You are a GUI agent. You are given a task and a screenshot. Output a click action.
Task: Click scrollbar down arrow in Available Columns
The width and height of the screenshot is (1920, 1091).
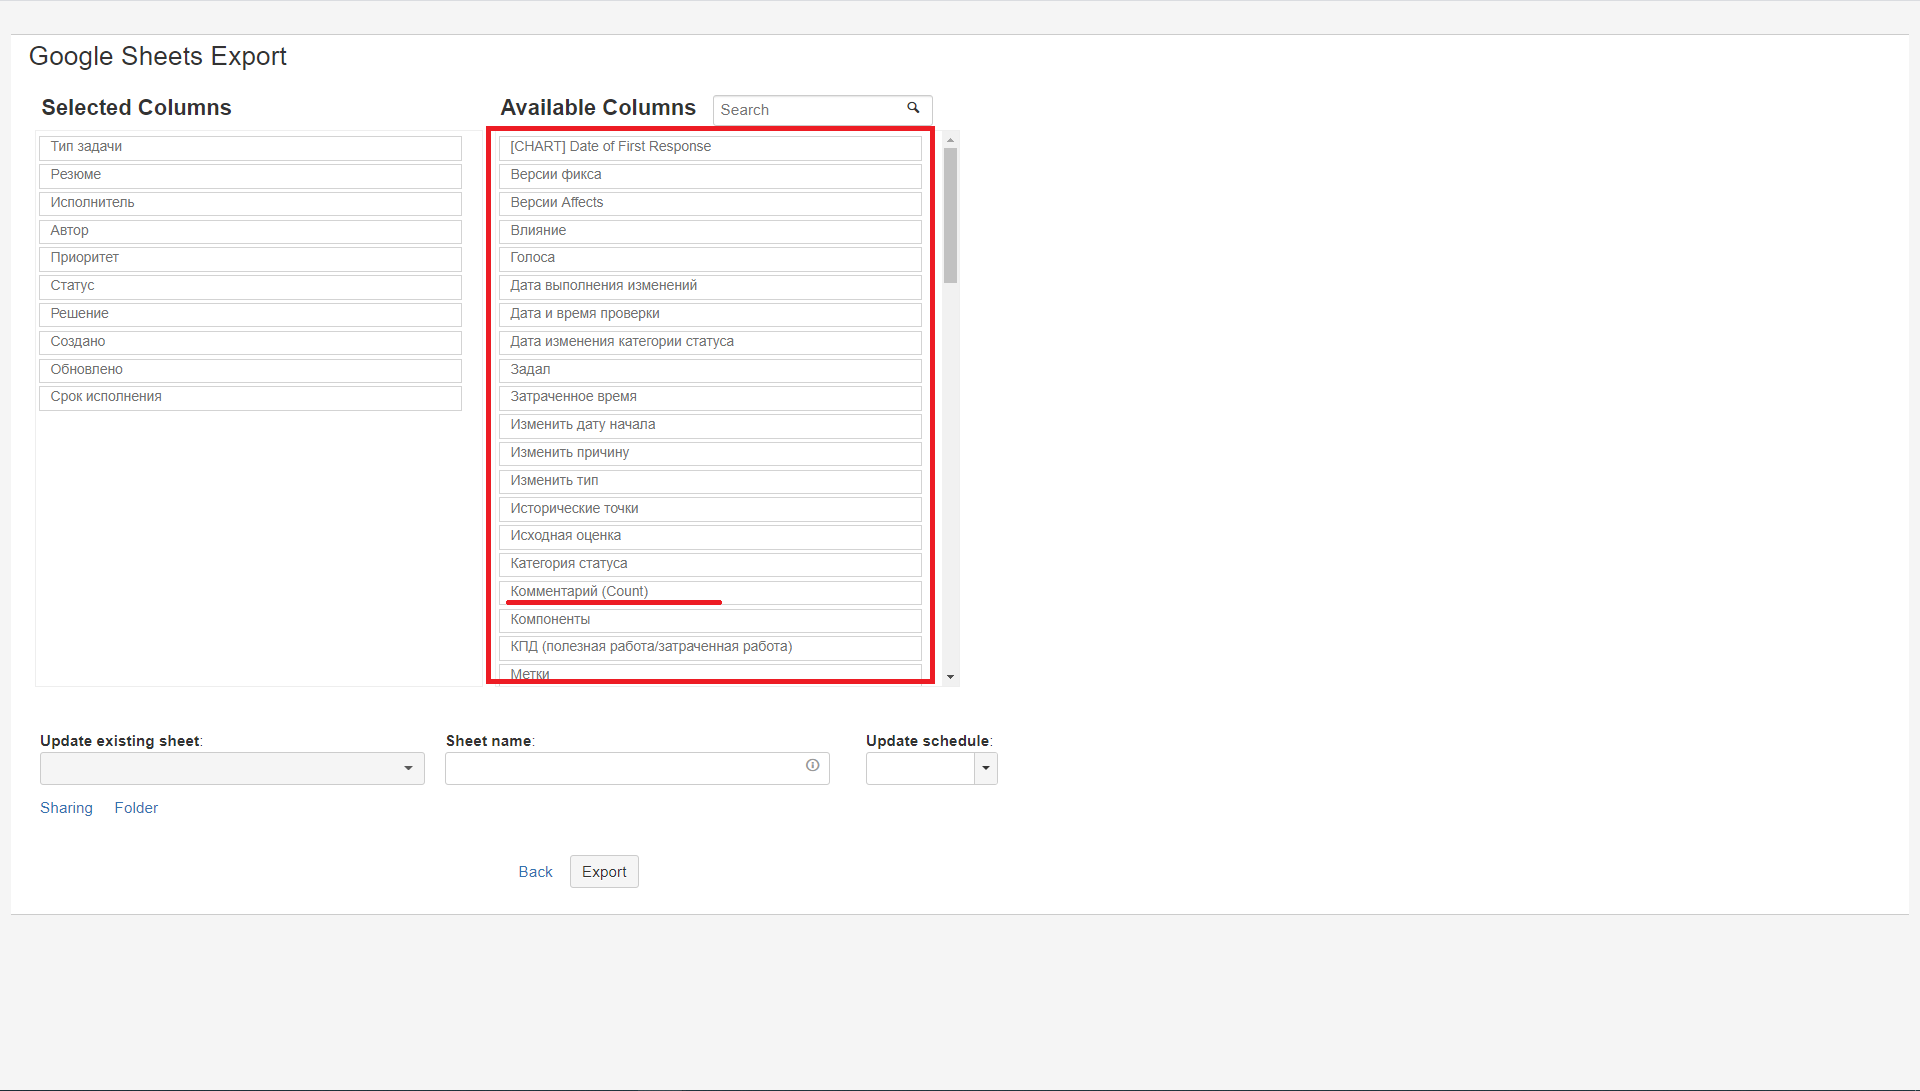coord(950,677)
